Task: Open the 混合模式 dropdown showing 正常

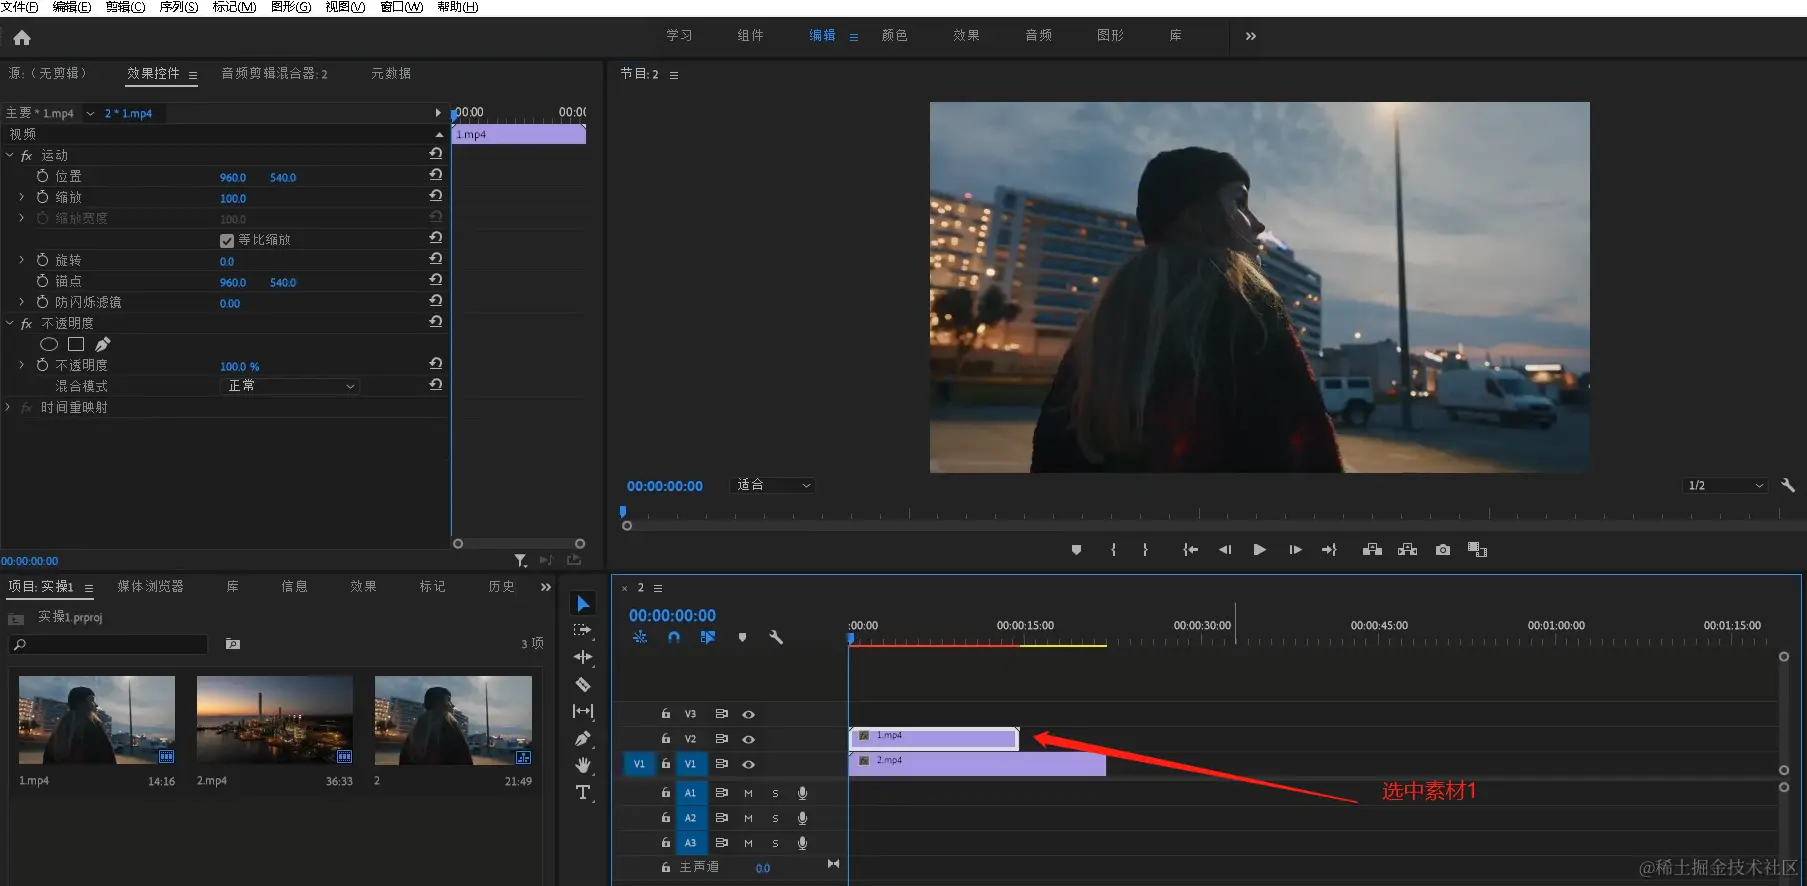Action: coord(289,386)
